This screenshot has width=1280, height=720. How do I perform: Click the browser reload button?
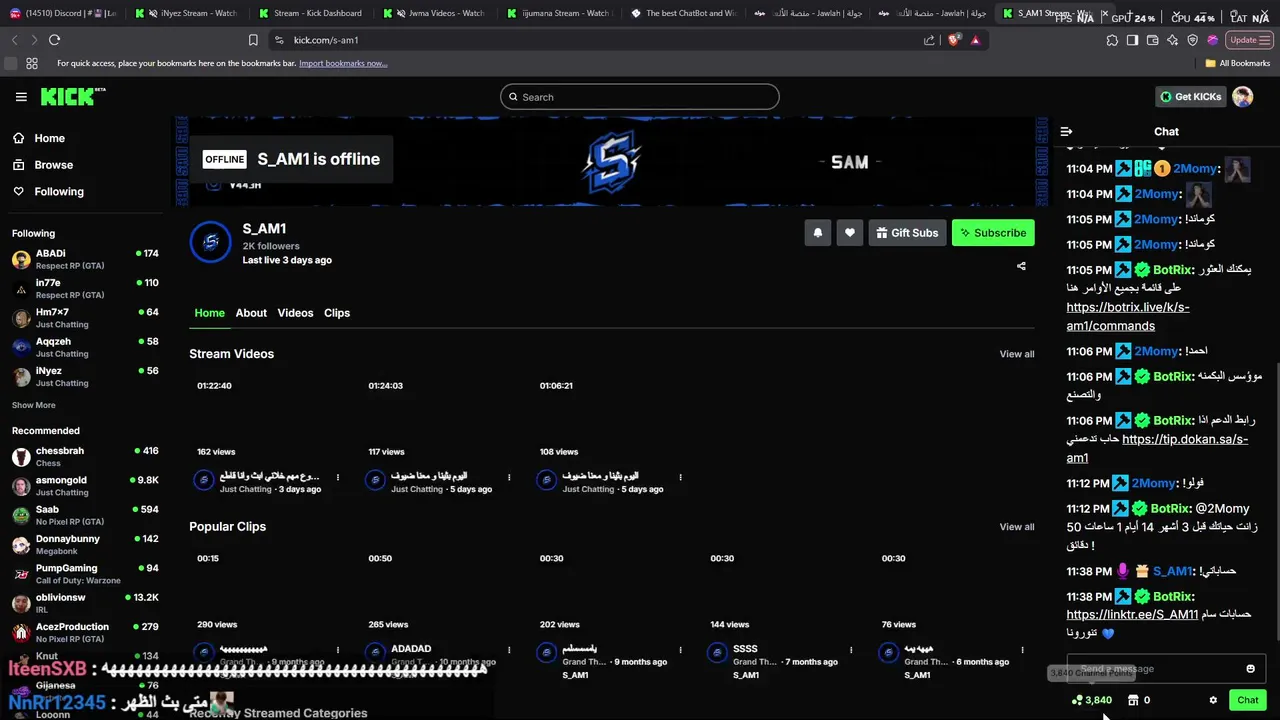click(54, 40)
